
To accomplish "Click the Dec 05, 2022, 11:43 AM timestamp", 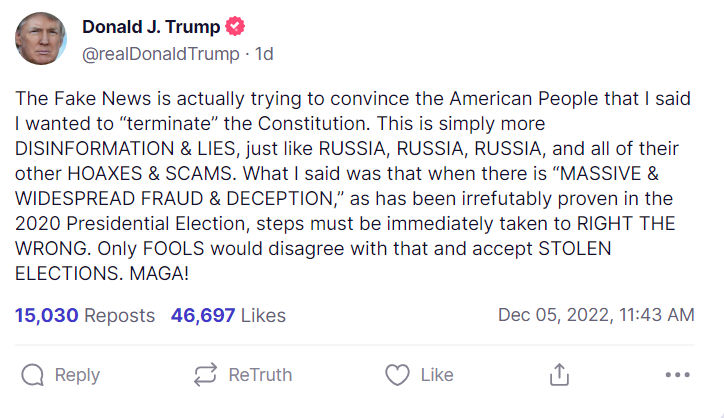I will tap(595, 316).
